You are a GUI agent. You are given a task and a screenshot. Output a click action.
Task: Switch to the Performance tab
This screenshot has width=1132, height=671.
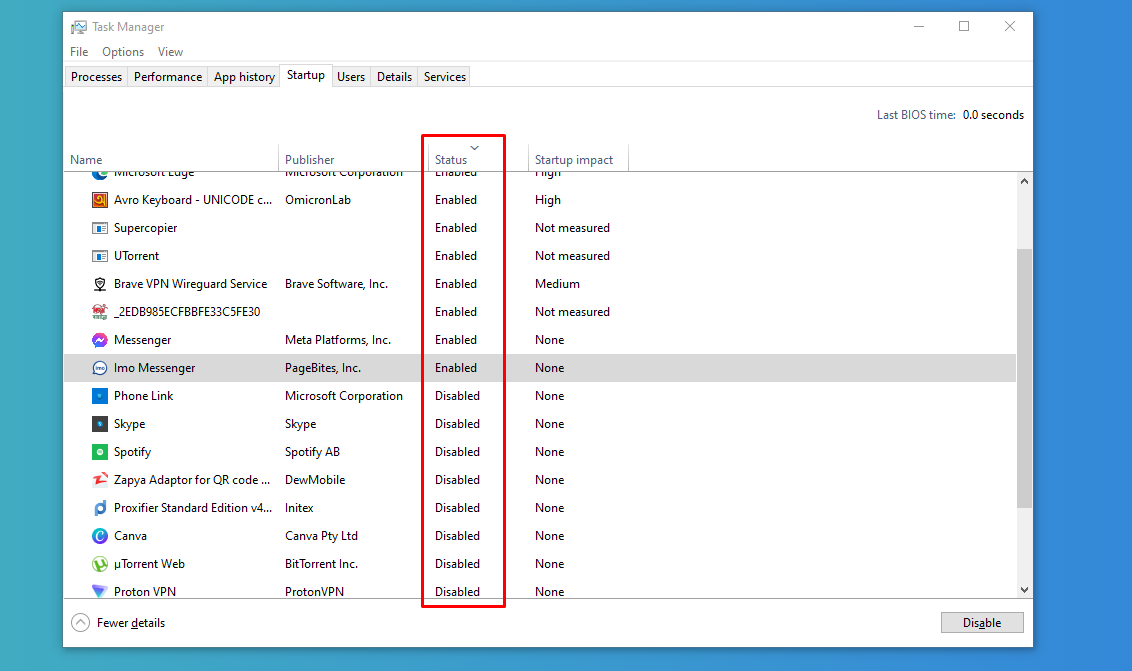pos(168,77)
